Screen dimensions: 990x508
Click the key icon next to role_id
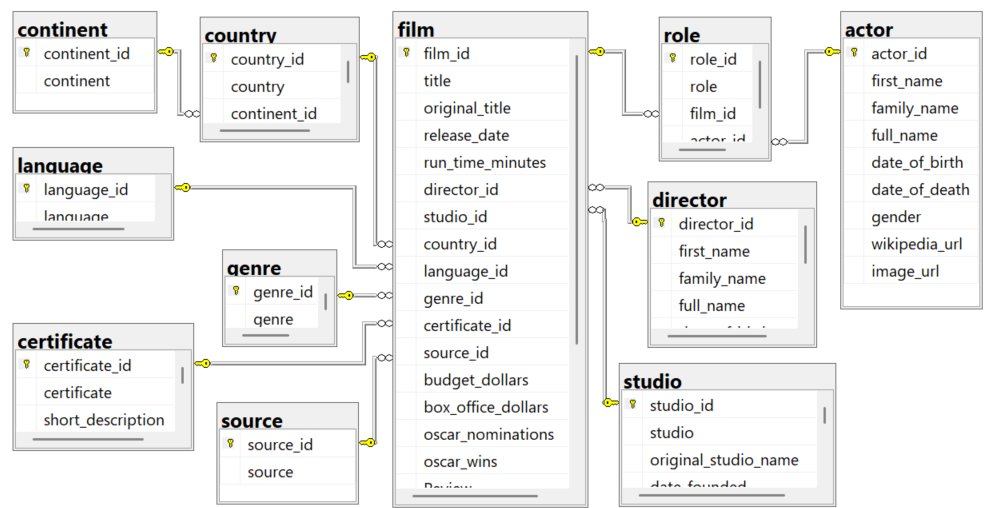pyautogui.click(x=673, y=58)
